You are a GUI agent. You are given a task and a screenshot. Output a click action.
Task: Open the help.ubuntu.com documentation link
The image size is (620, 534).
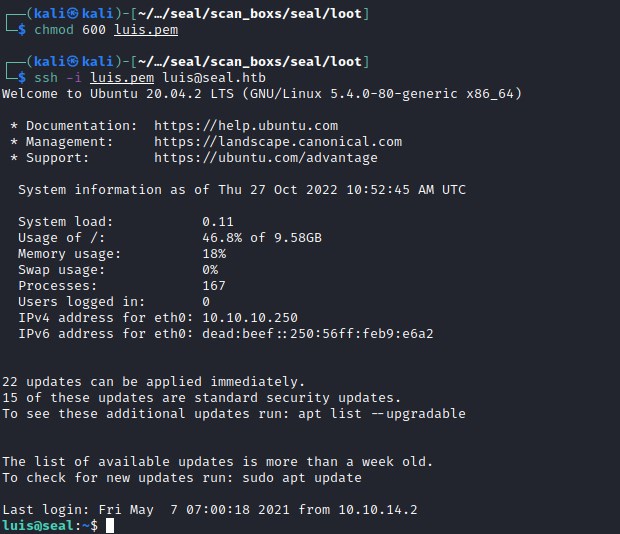(x=246, y=126)
